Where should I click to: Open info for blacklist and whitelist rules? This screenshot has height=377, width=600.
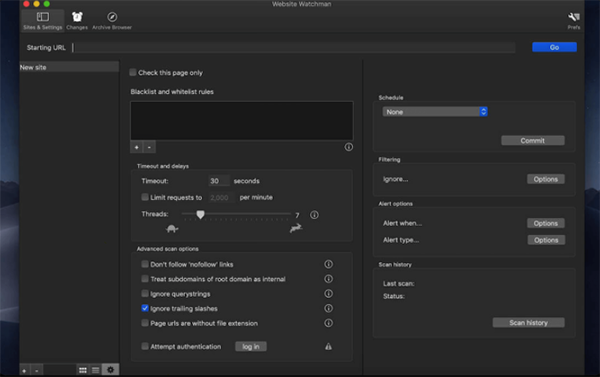click(348, 147)
